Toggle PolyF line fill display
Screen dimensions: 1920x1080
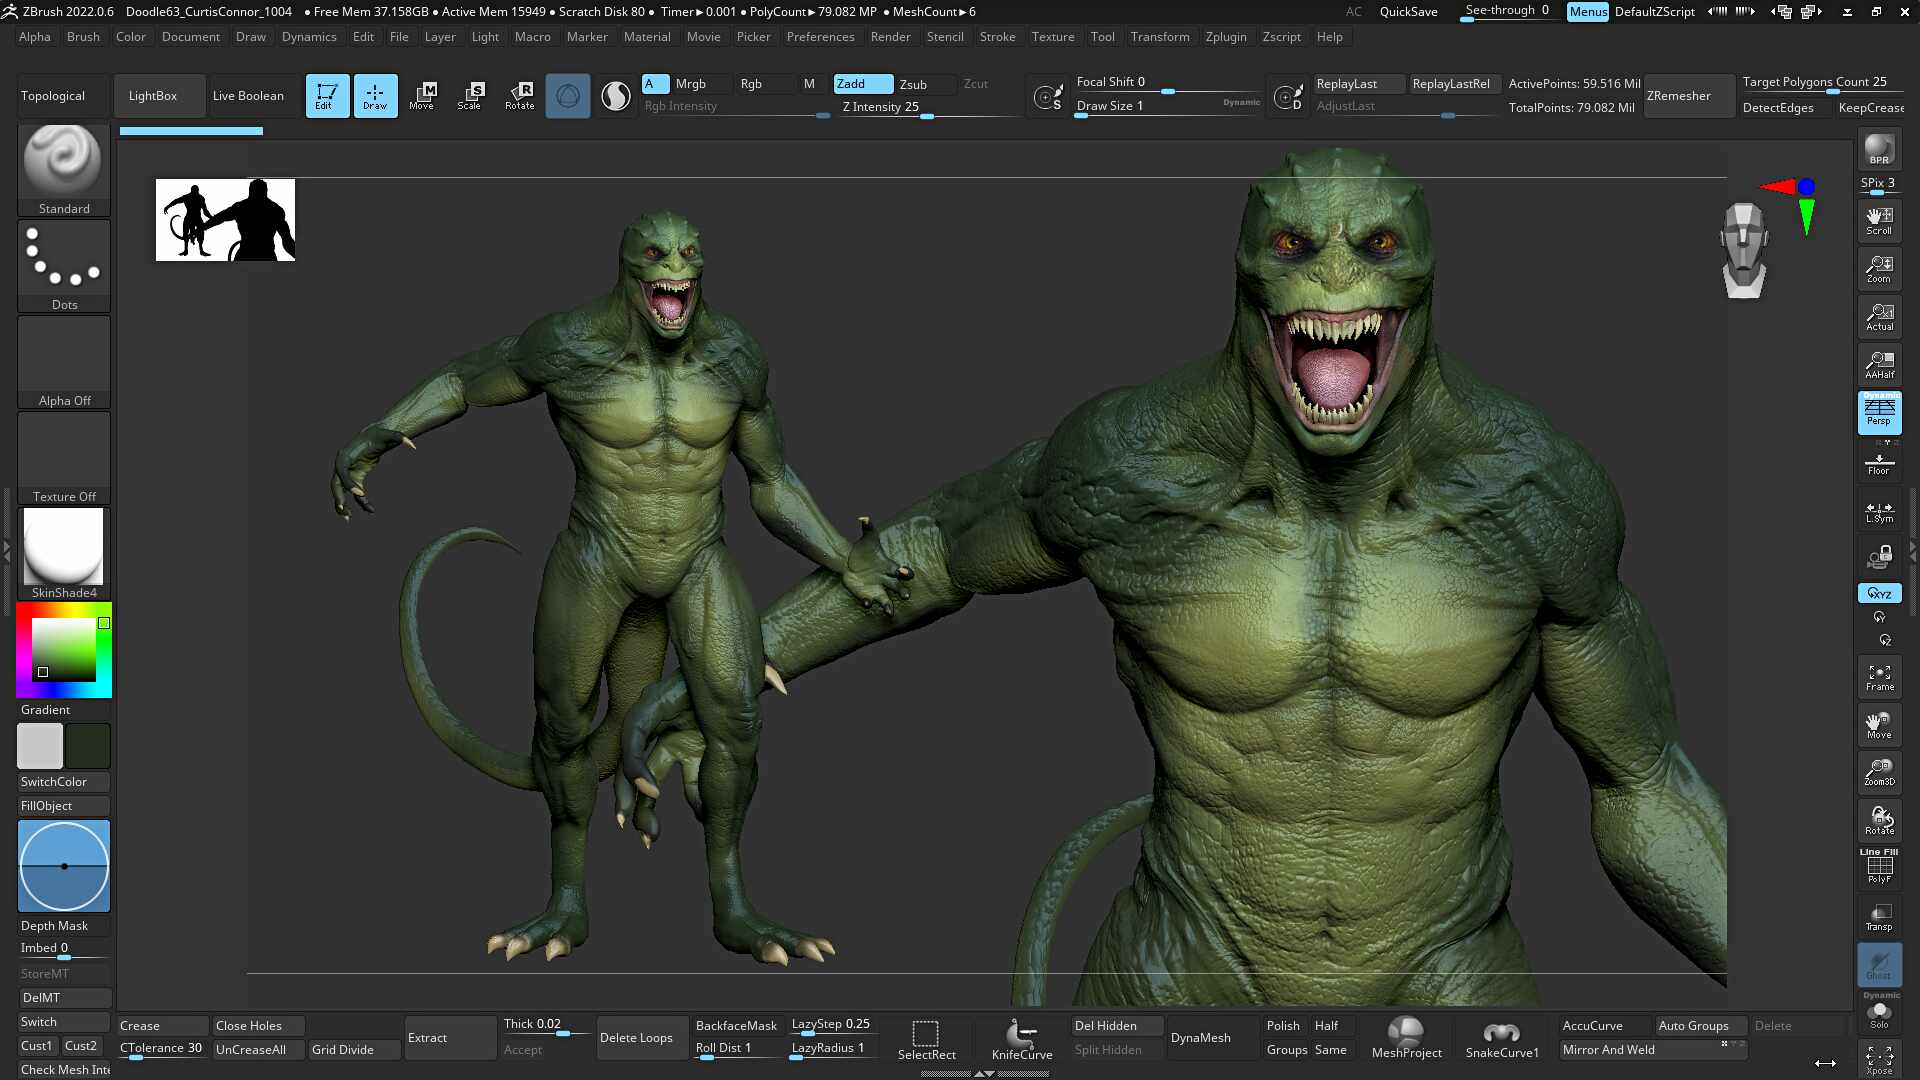coord(1879,866)
